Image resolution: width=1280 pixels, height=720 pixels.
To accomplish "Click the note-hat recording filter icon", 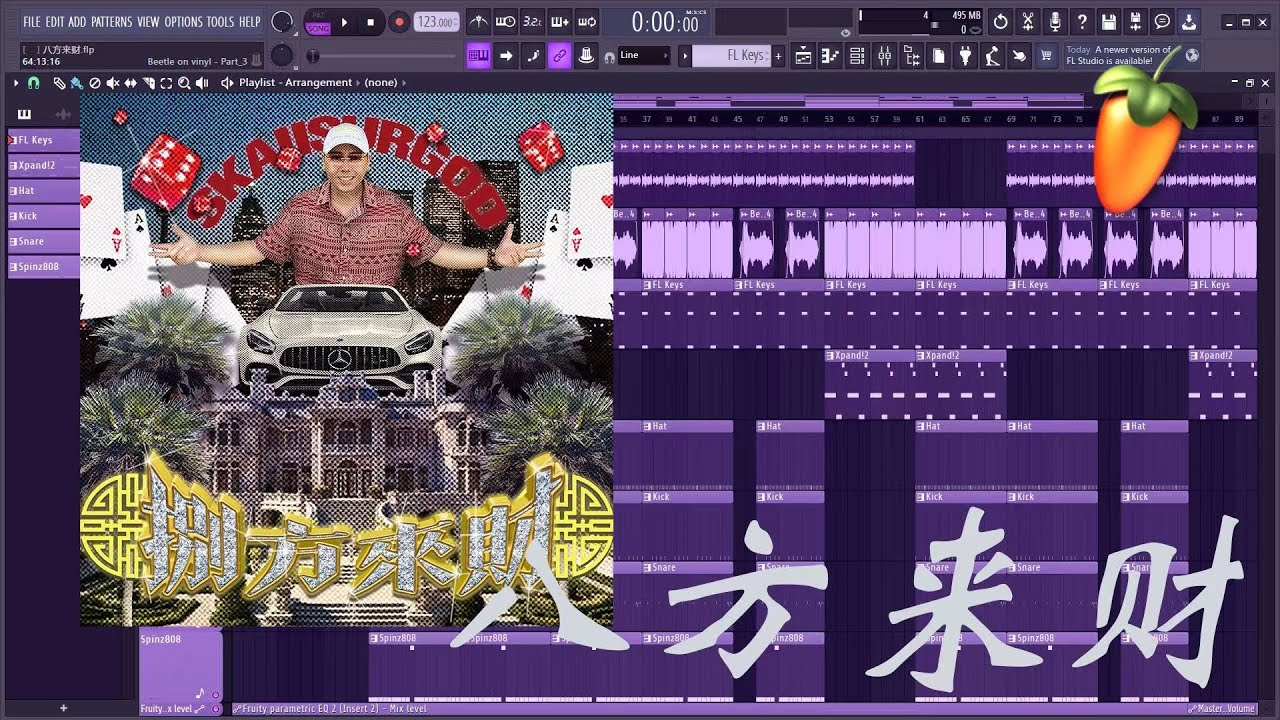I will (x=587, y=56).
